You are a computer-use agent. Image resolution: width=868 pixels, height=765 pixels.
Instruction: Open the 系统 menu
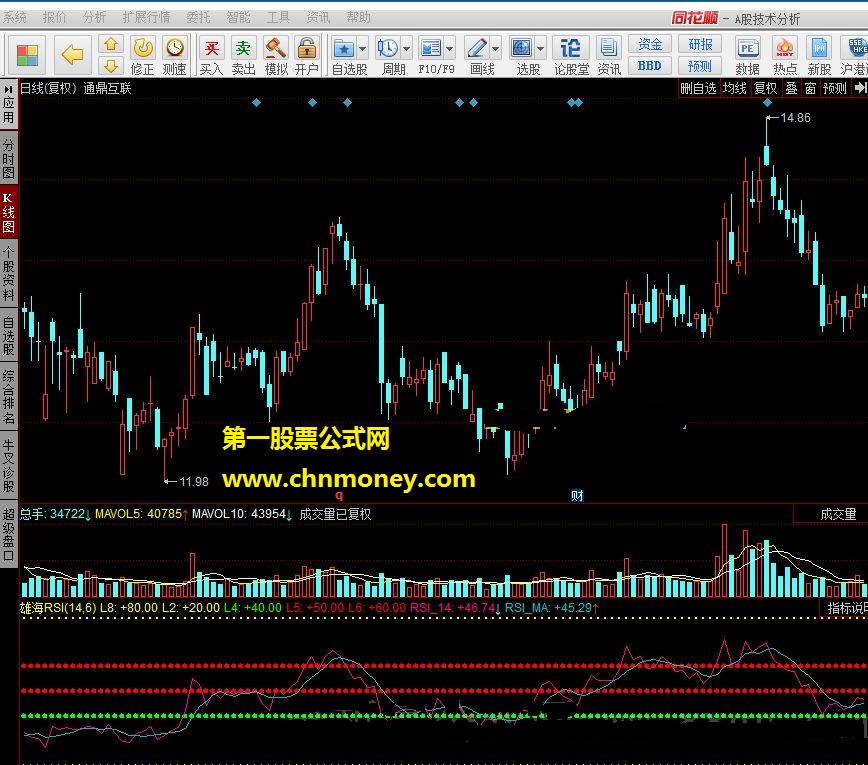15,17
